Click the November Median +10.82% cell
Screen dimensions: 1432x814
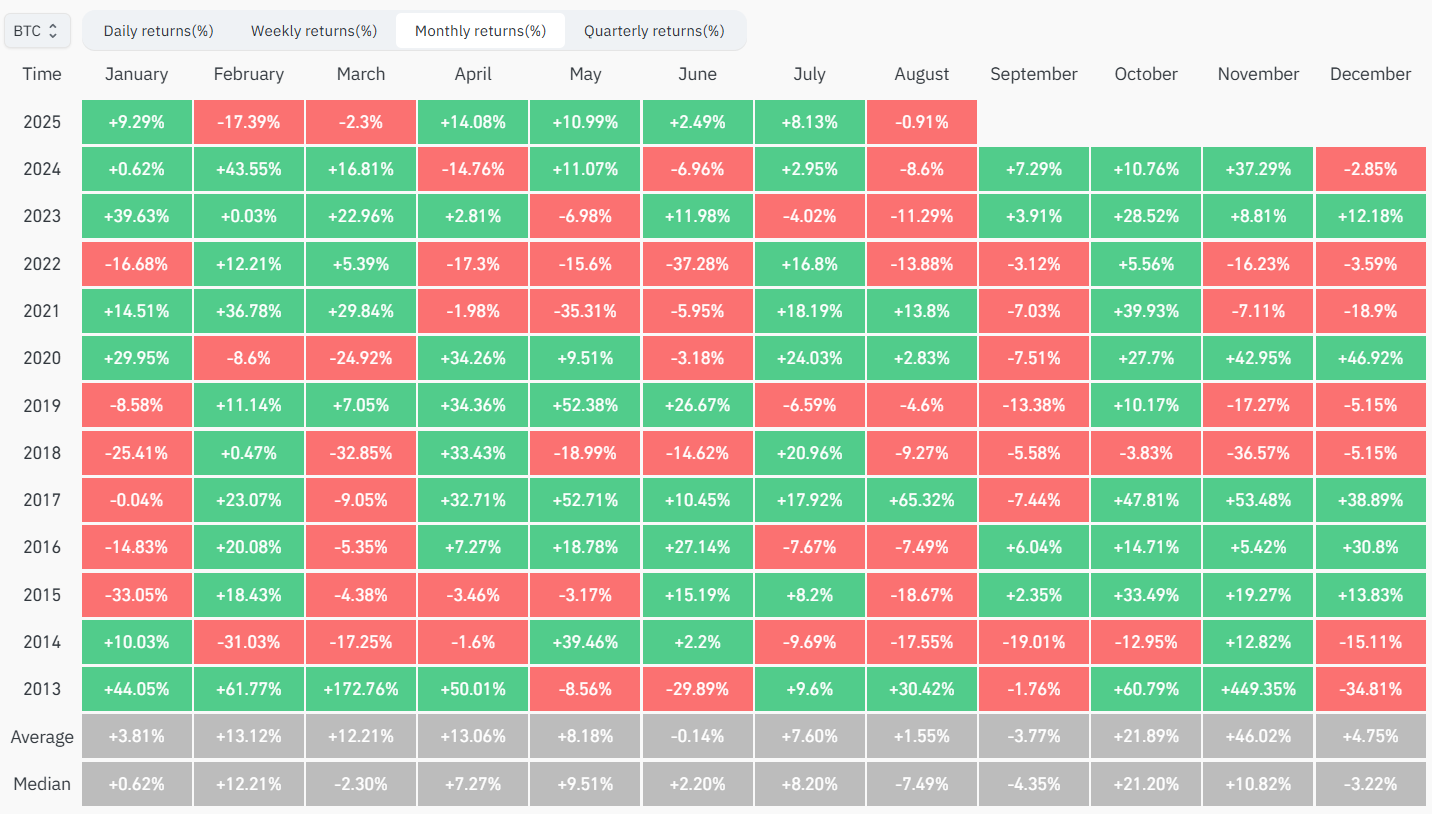coord(1258,784)
